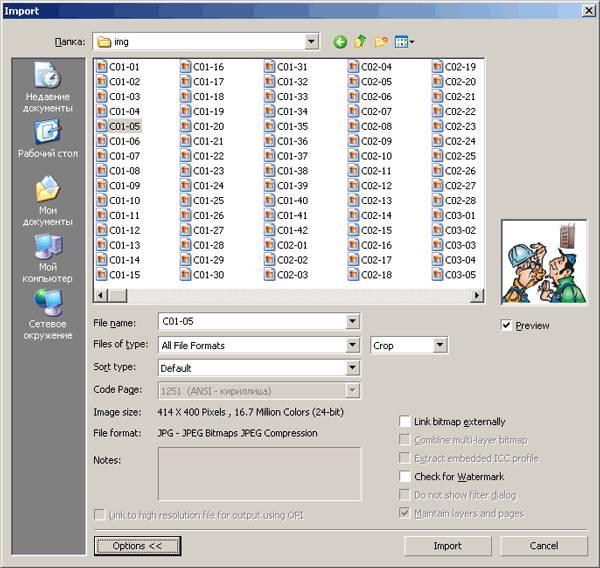Enable Check for Watermark checkbox

pos(404,477)
